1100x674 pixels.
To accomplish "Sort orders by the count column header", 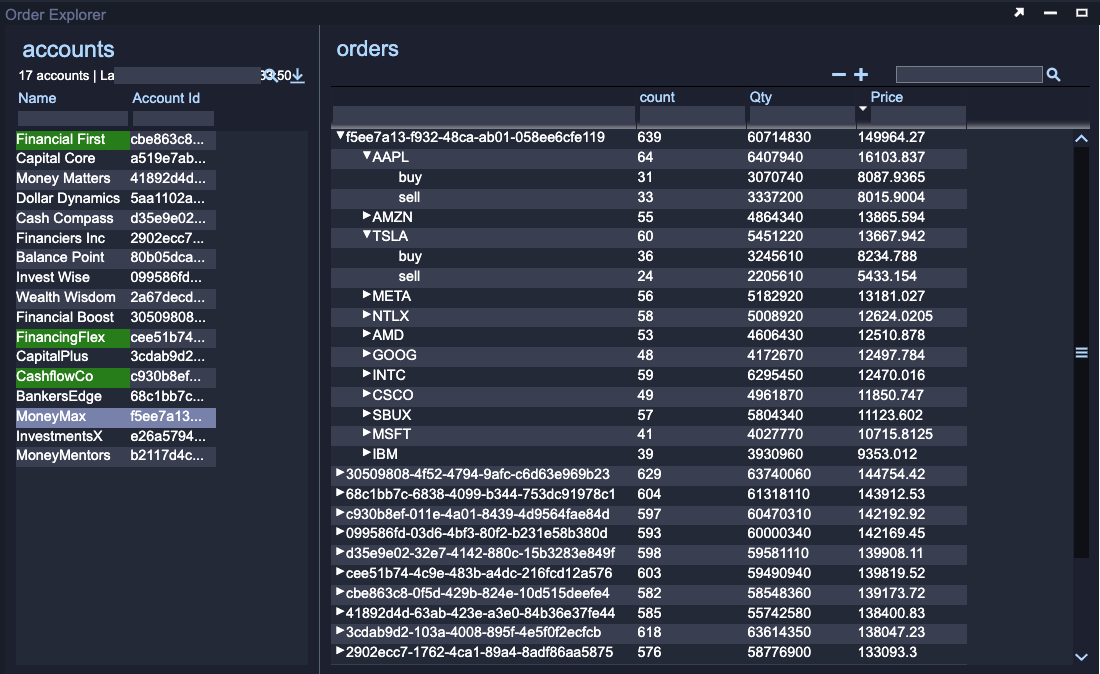I will (x=657, y=97).
